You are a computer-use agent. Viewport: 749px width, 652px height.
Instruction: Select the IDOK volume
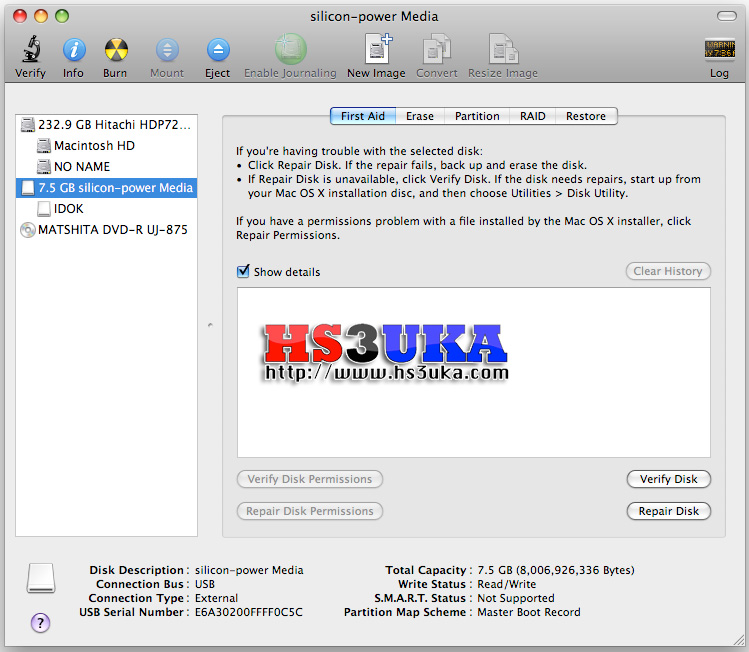107,209
